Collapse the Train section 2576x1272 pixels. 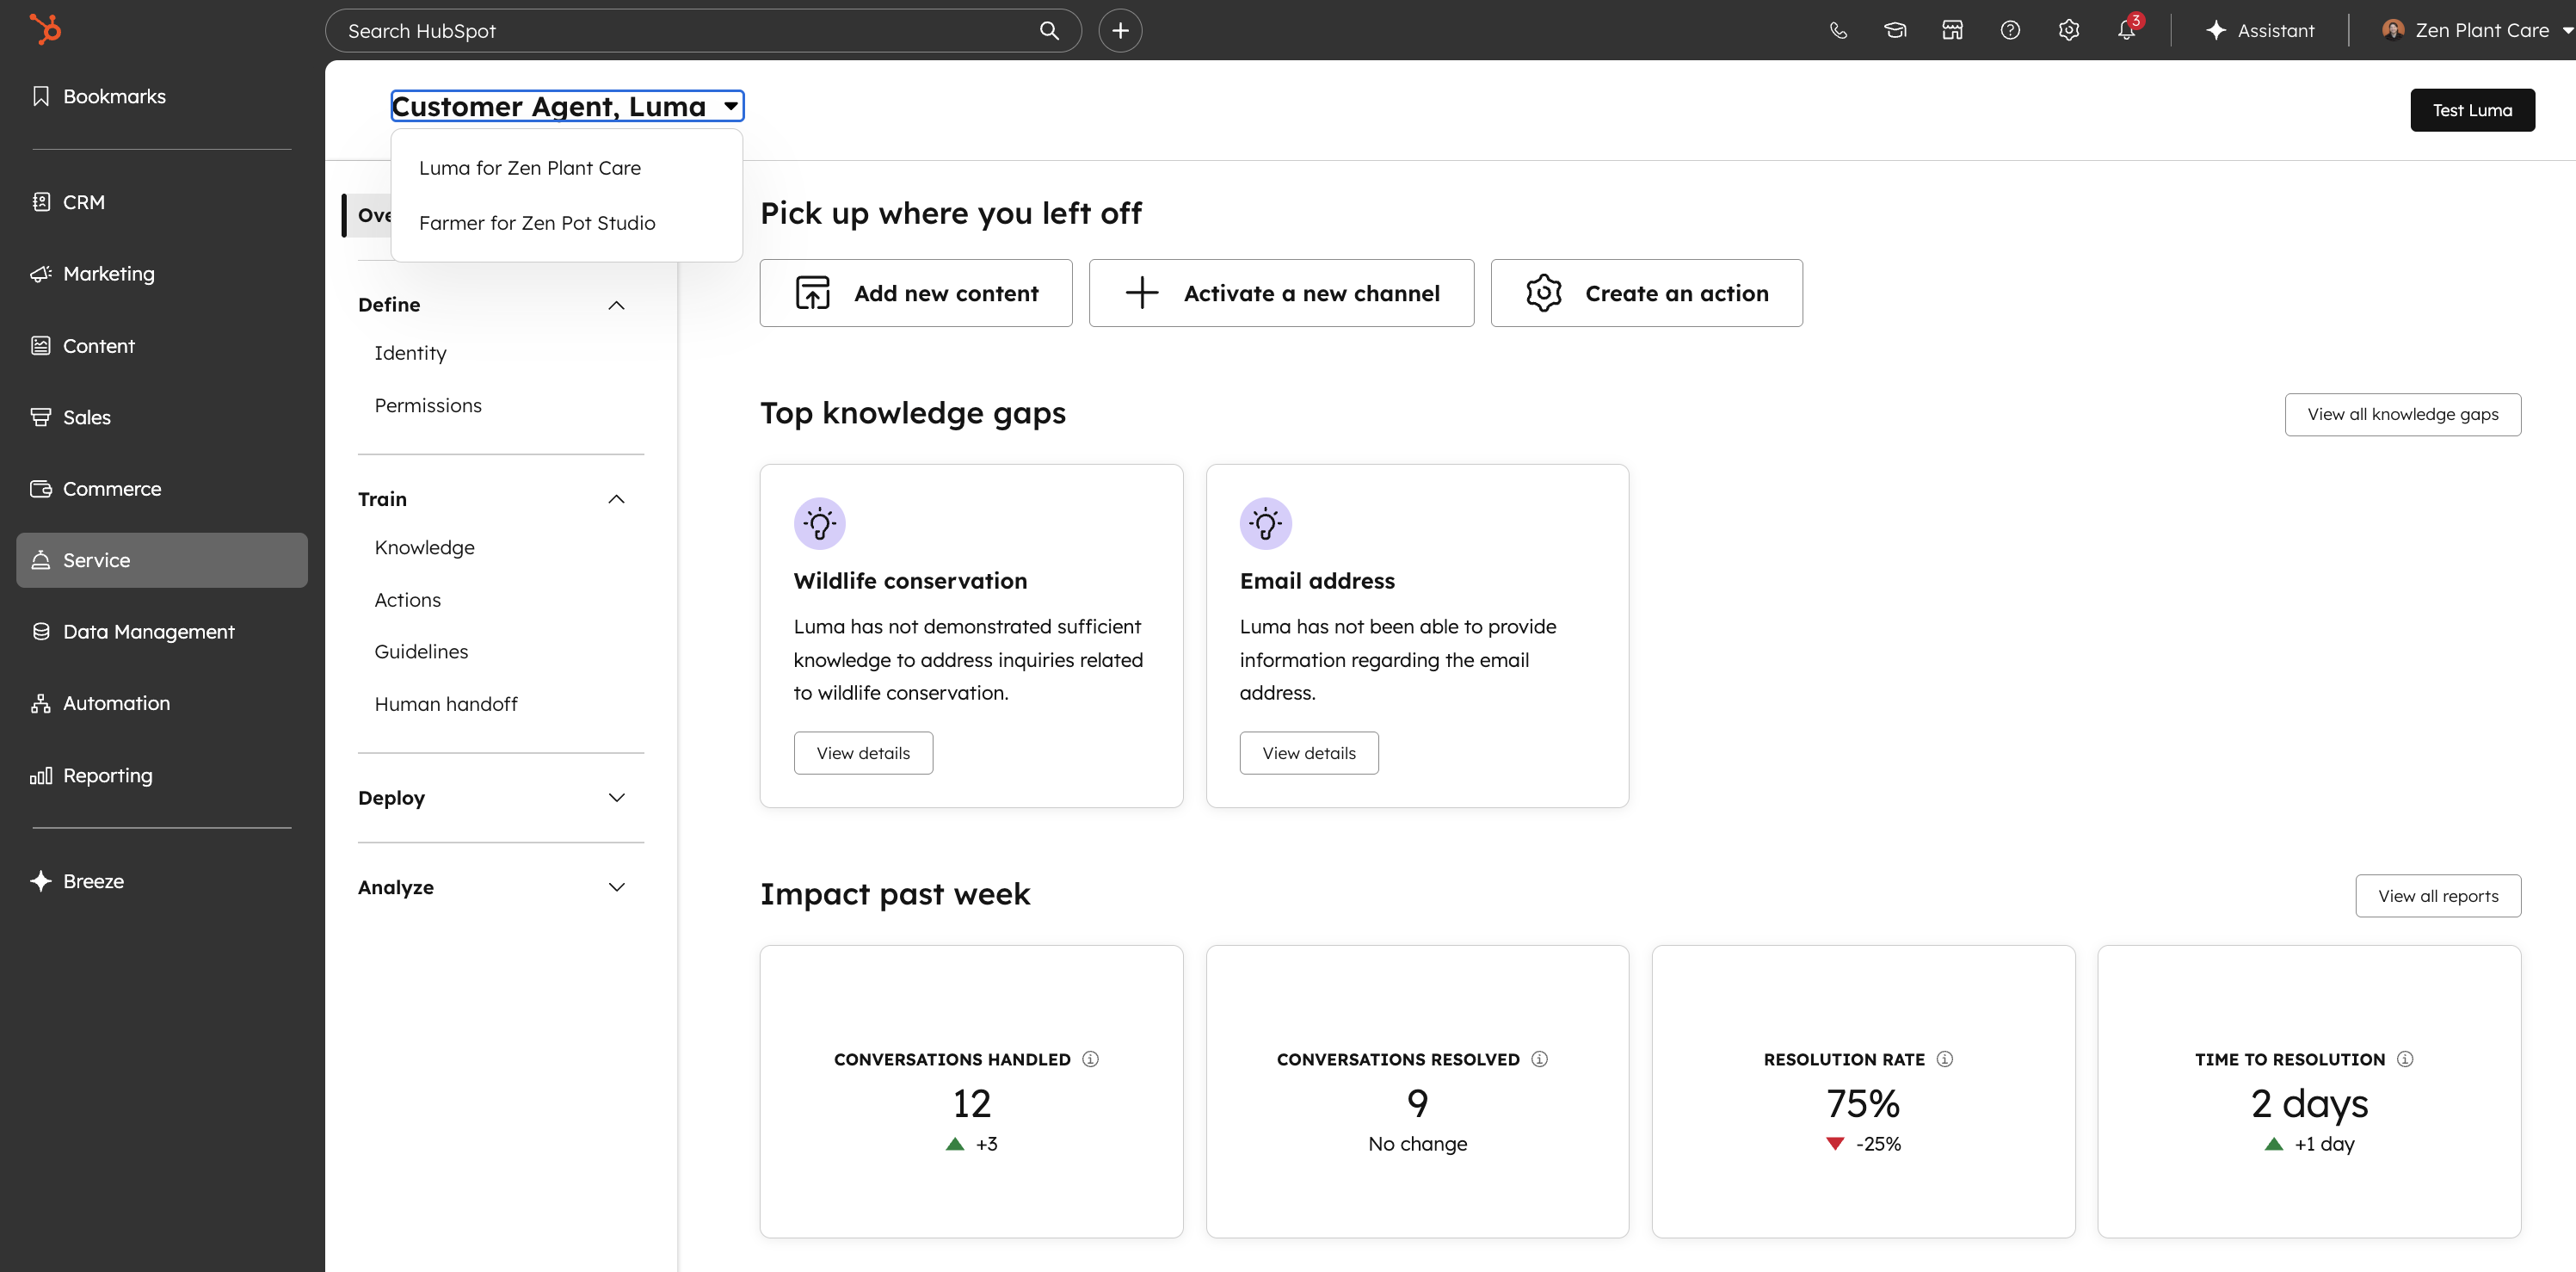616,499
